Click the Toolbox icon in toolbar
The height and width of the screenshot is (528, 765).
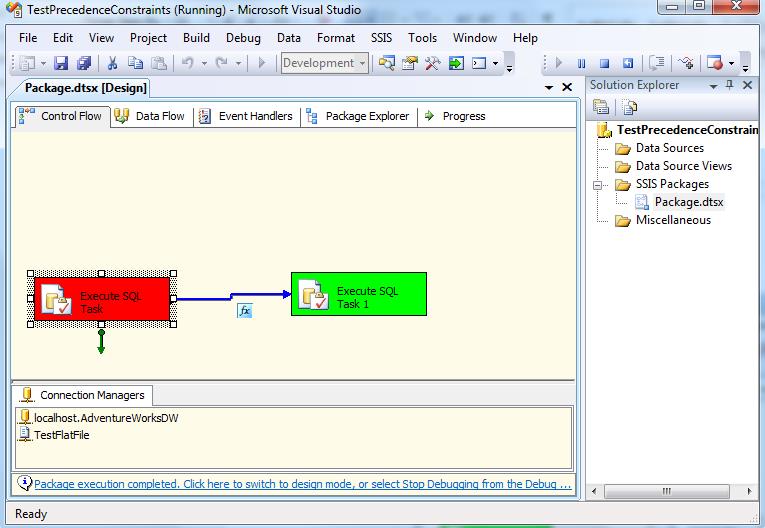tap(433, 63)
